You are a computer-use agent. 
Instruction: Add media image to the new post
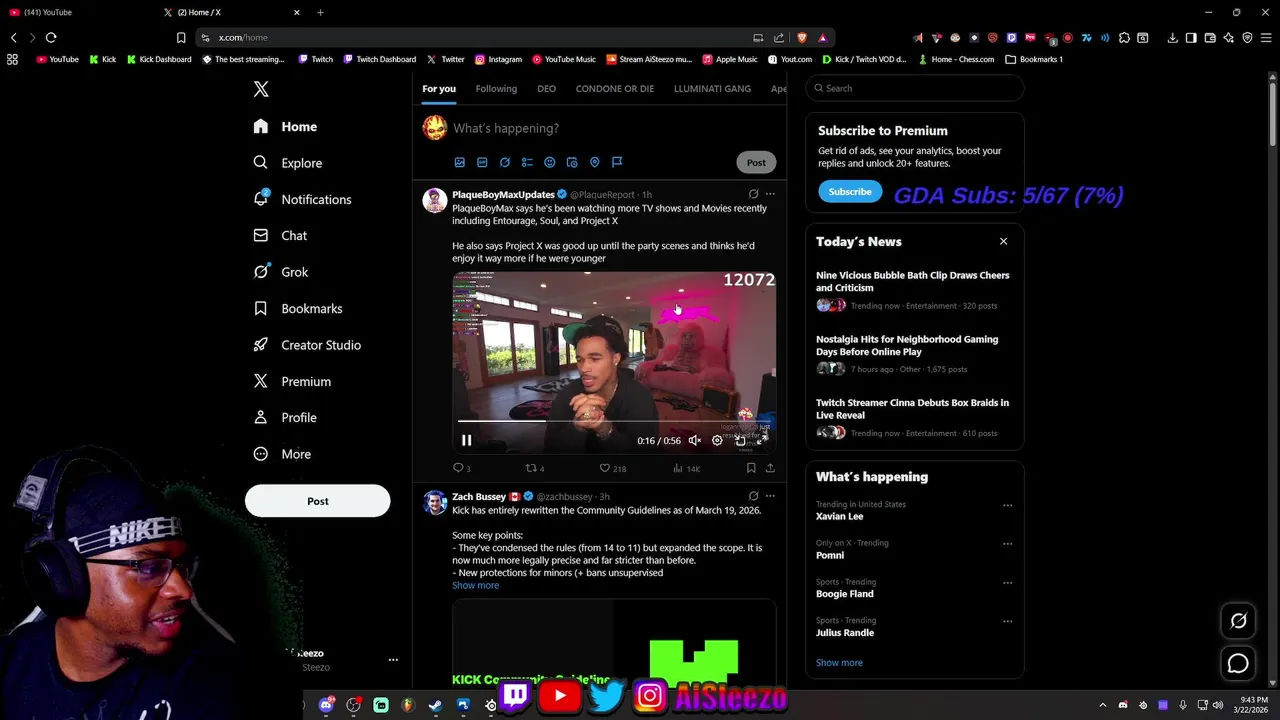tap(460, 162)
